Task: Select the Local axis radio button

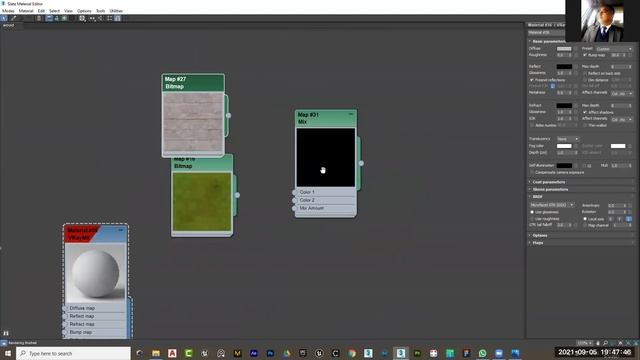Action: 585,219
